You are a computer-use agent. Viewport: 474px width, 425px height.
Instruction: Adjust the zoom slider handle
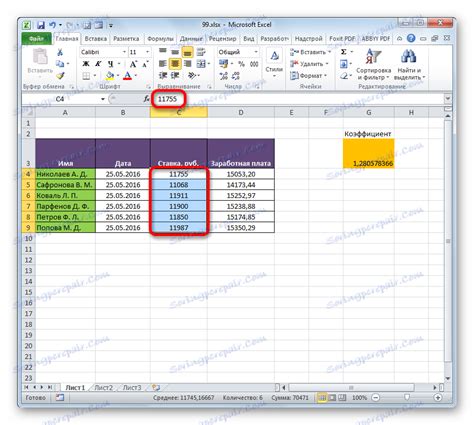tap(407, 397)
